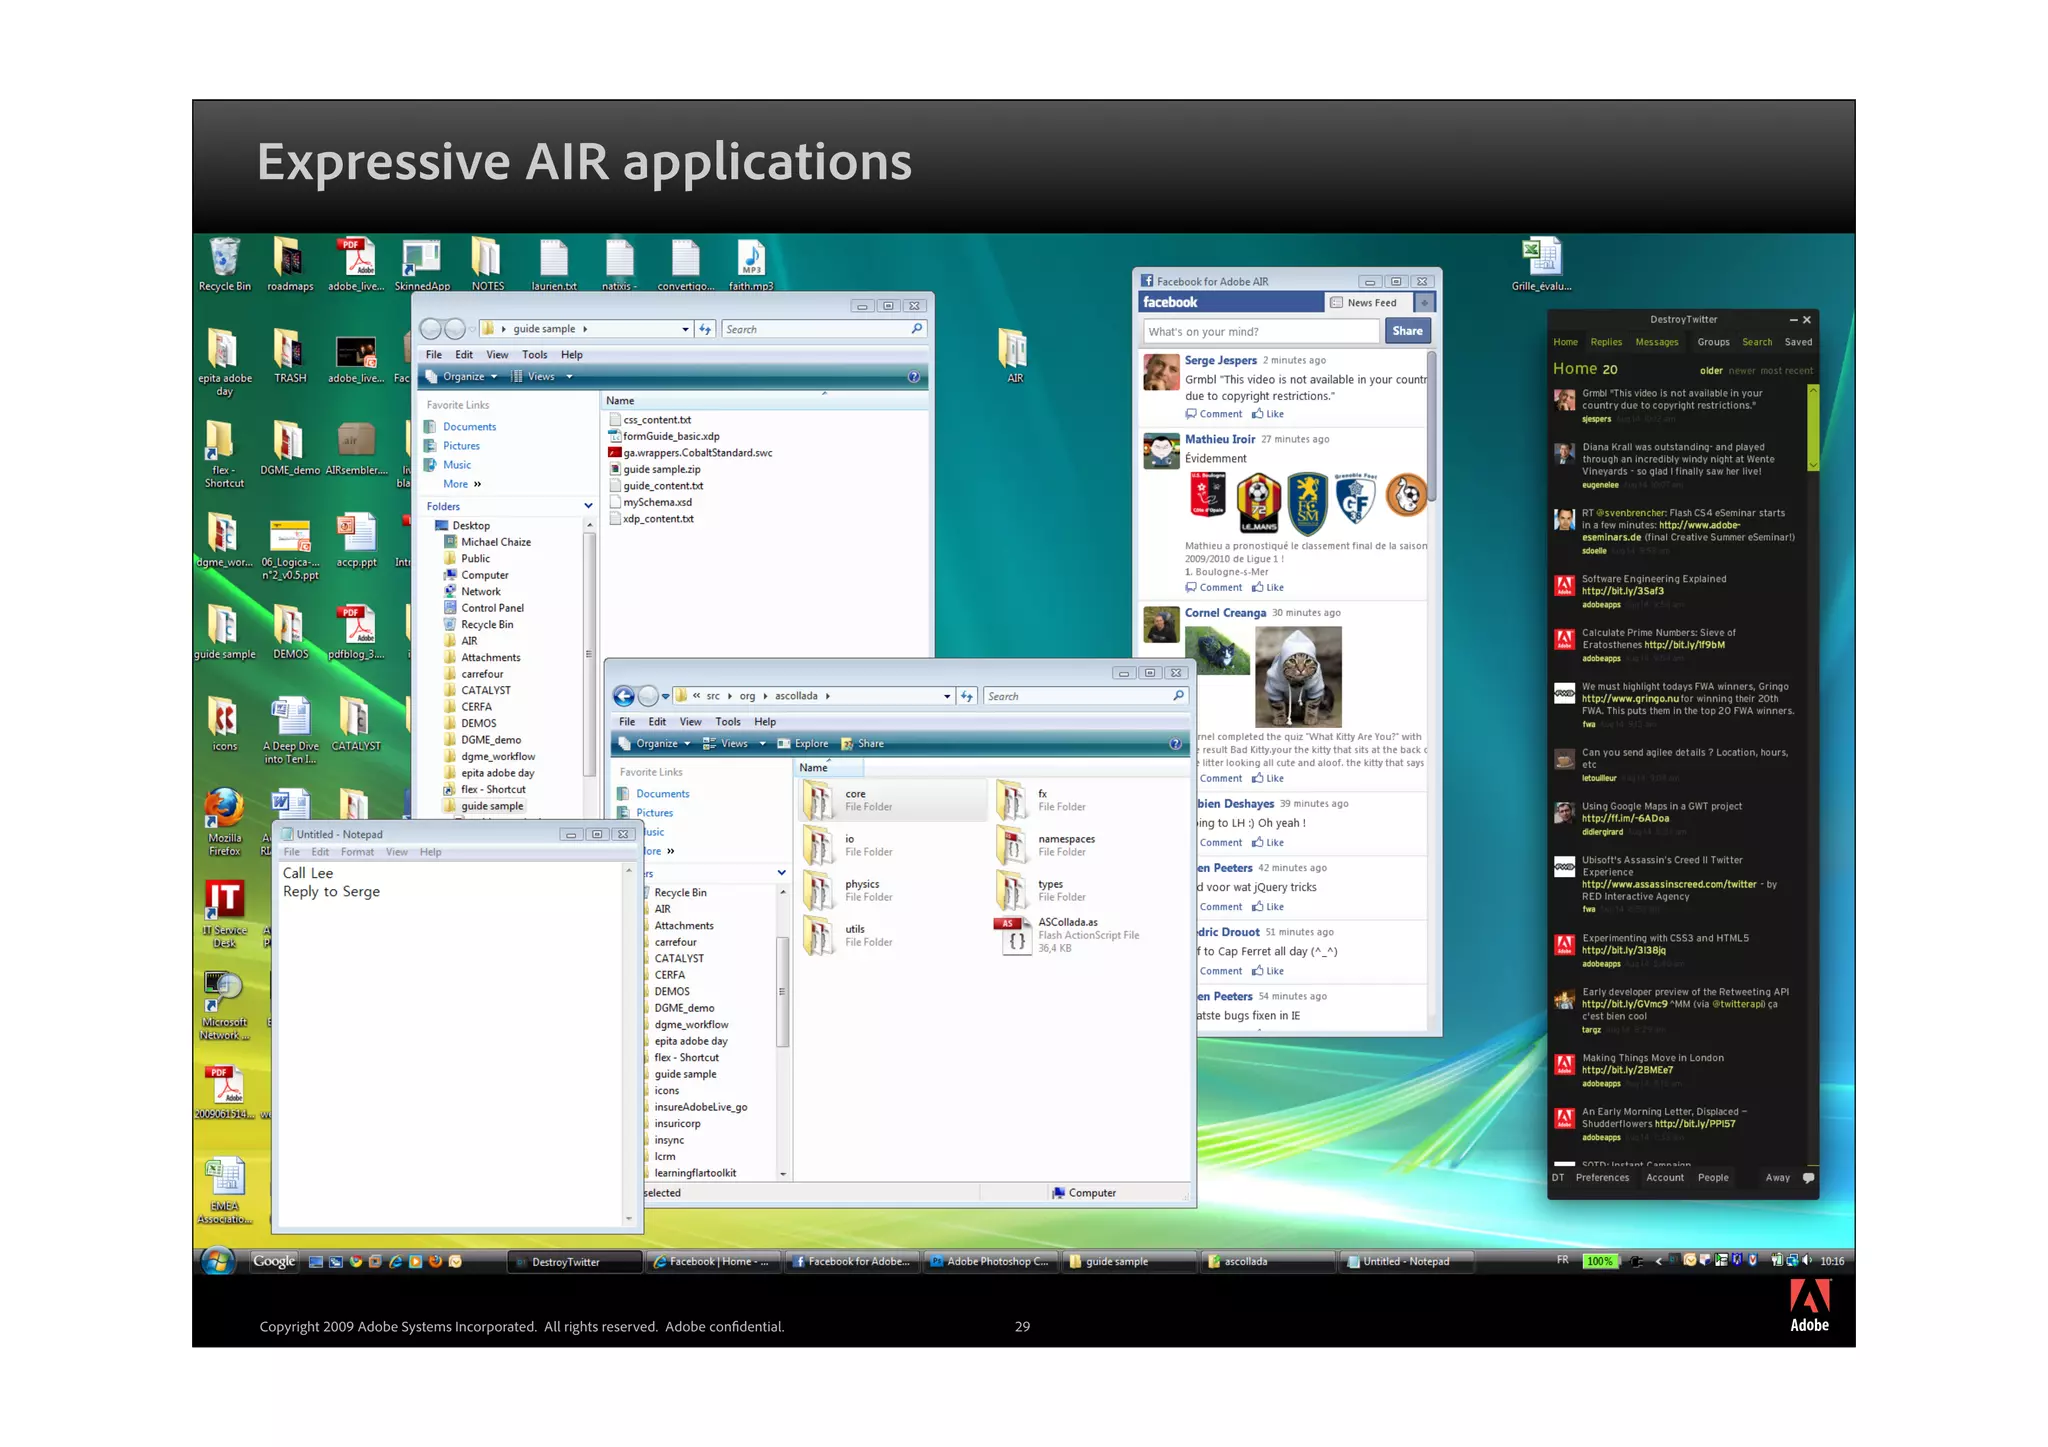Viewport: 2048px width, 1447px height.
Task: Open the Views dropdown in guide sample window
Action: pos(541,377)
